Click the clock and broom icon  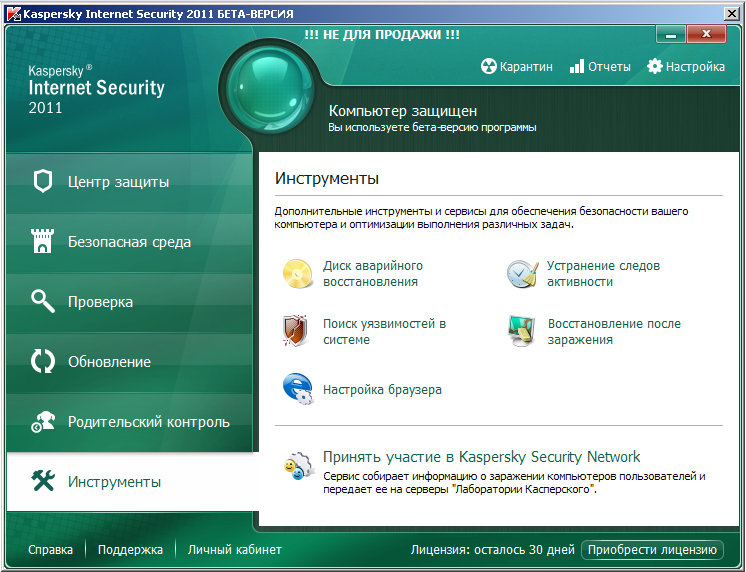(522, 274)
